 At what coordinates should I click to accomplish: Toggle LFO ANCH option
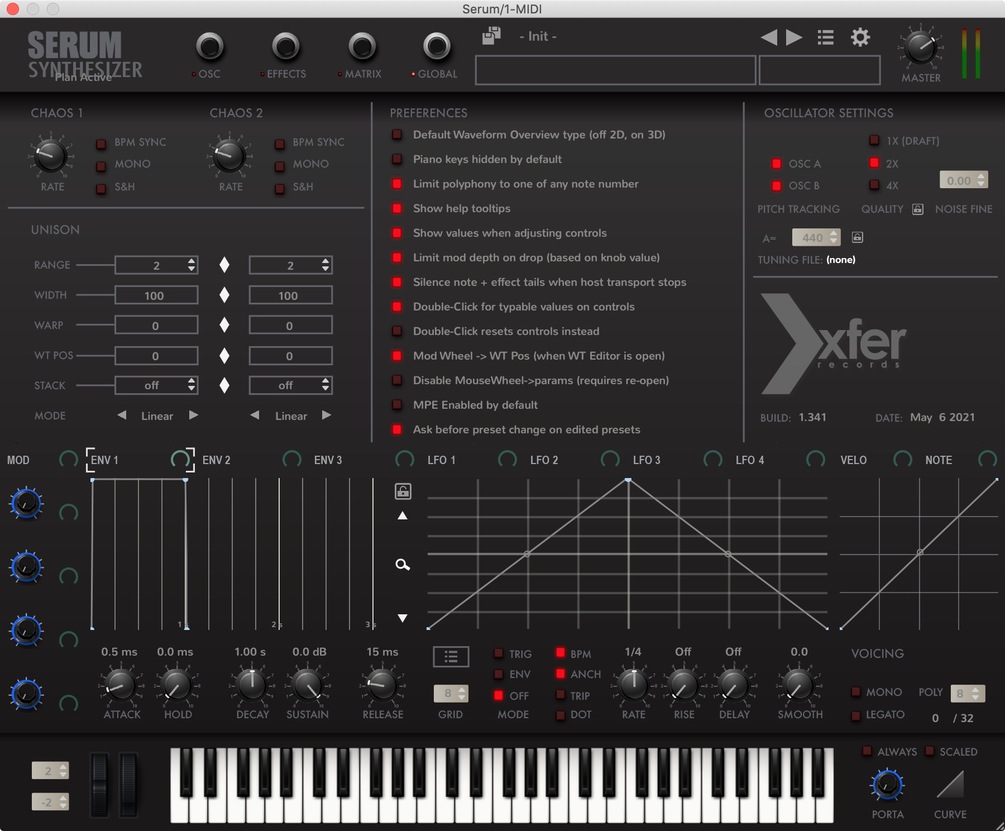tap(560, 674)
